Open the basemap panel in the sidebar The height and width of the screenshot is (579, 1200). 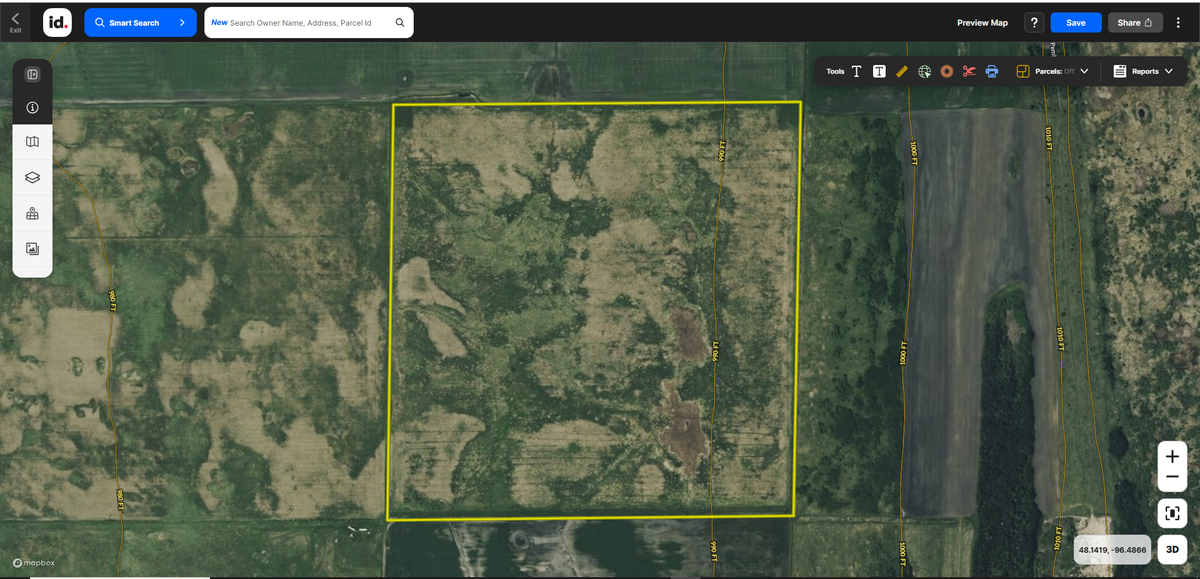coord(32,141)
